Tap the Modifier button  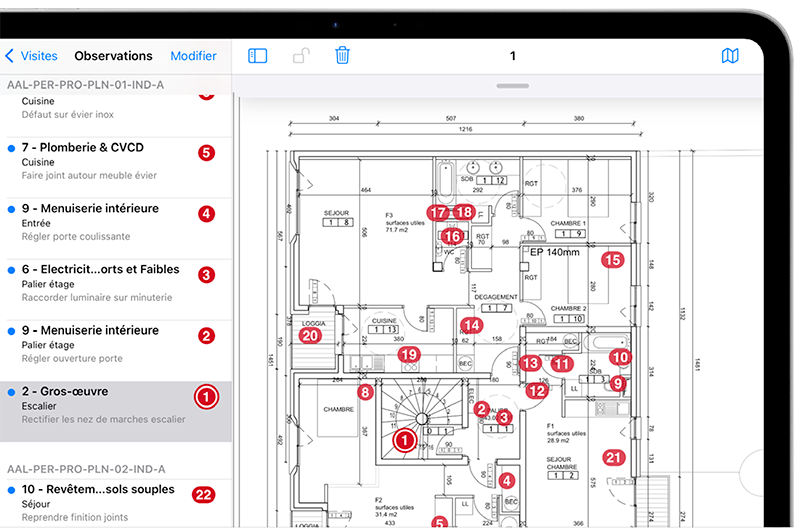193,56
